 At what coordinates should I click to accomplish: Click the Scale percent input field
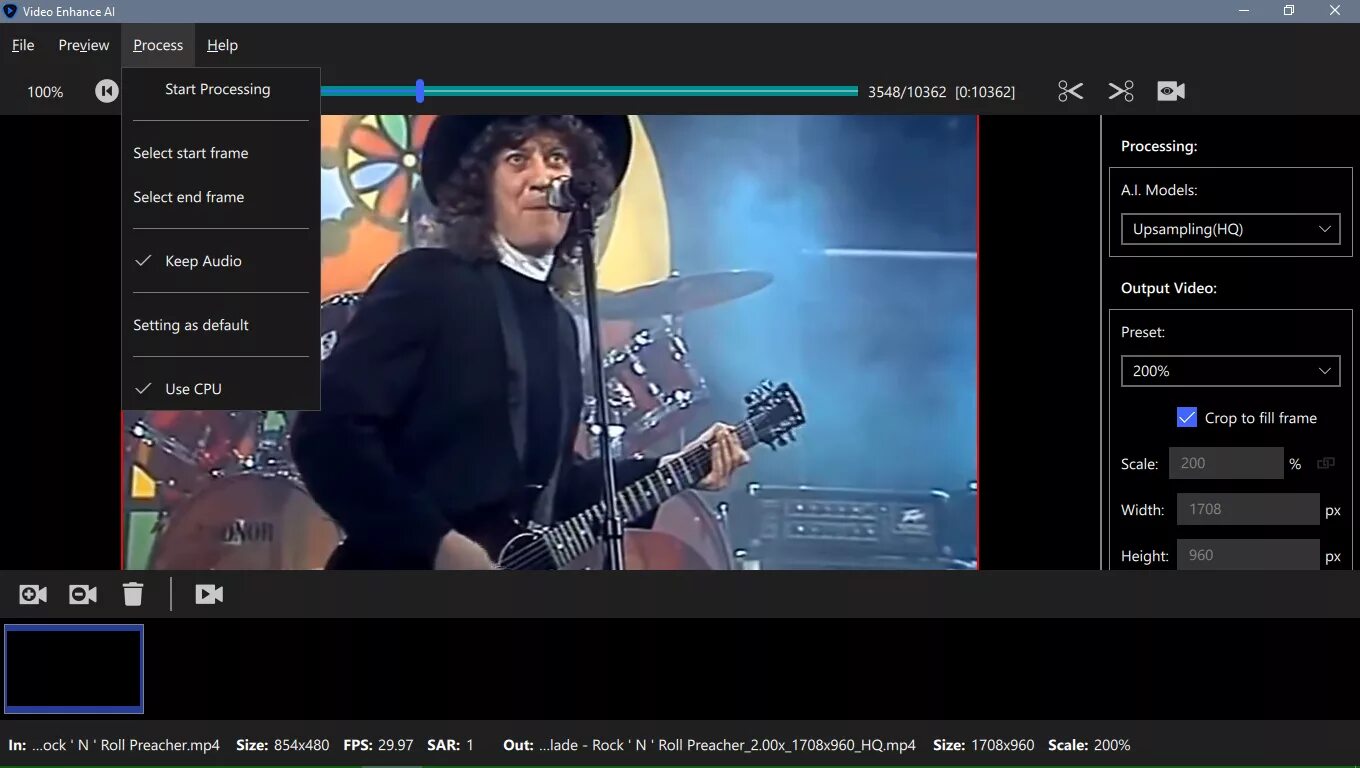pyautogui.click(x=1226, y=463)
